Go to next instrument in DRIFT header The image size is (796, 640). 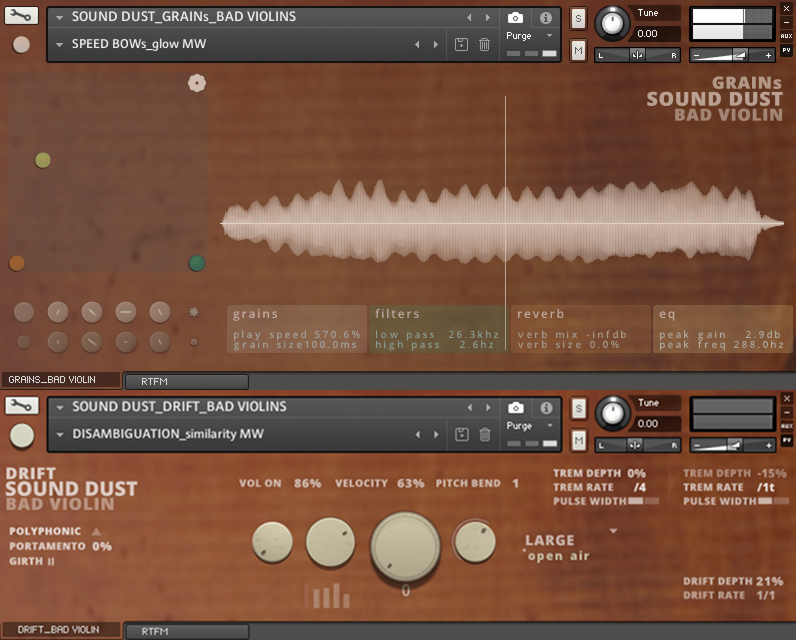click(488, 407)
